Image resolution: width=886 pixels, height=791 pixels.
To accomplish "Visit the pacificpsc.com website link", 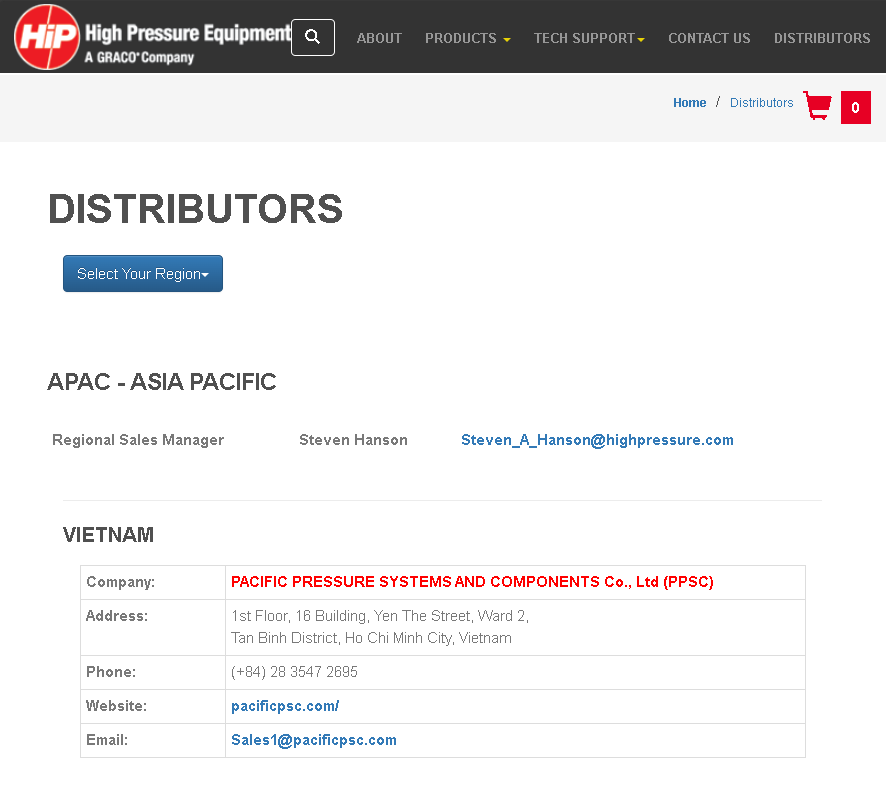I will [285, 706].
